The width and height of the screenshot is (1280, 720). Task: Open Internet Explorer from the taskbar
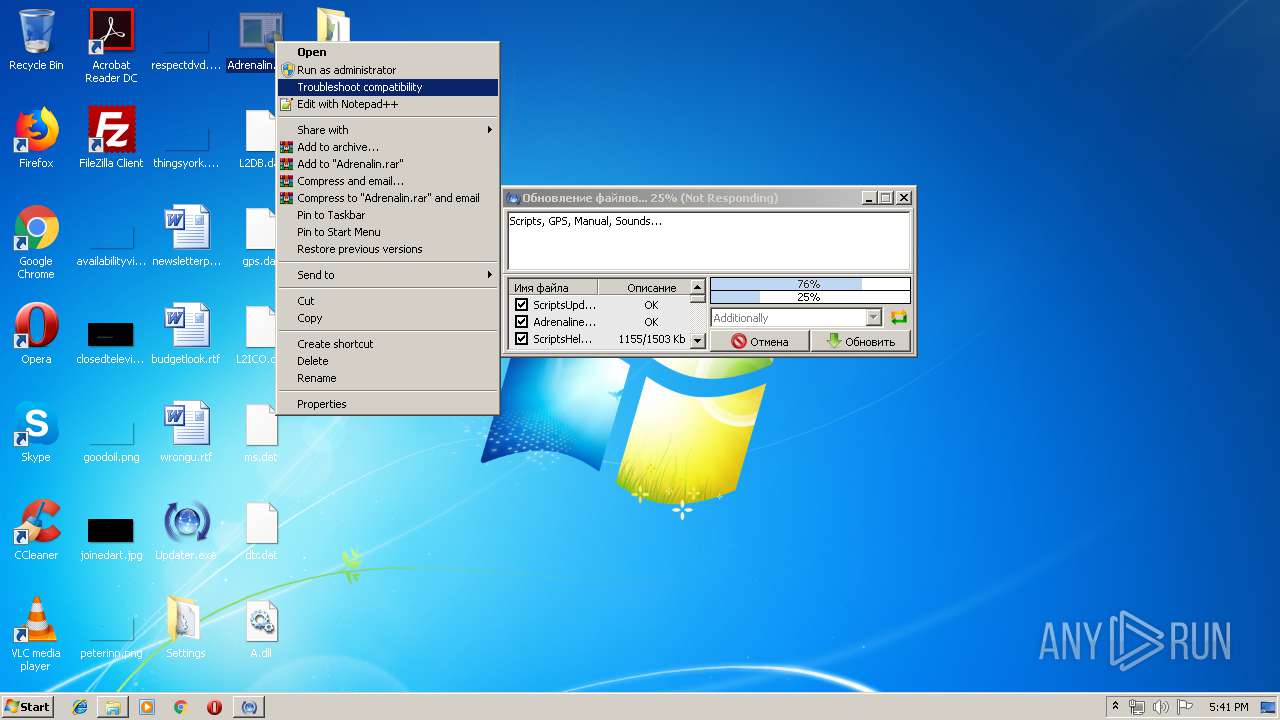point(80,707)
